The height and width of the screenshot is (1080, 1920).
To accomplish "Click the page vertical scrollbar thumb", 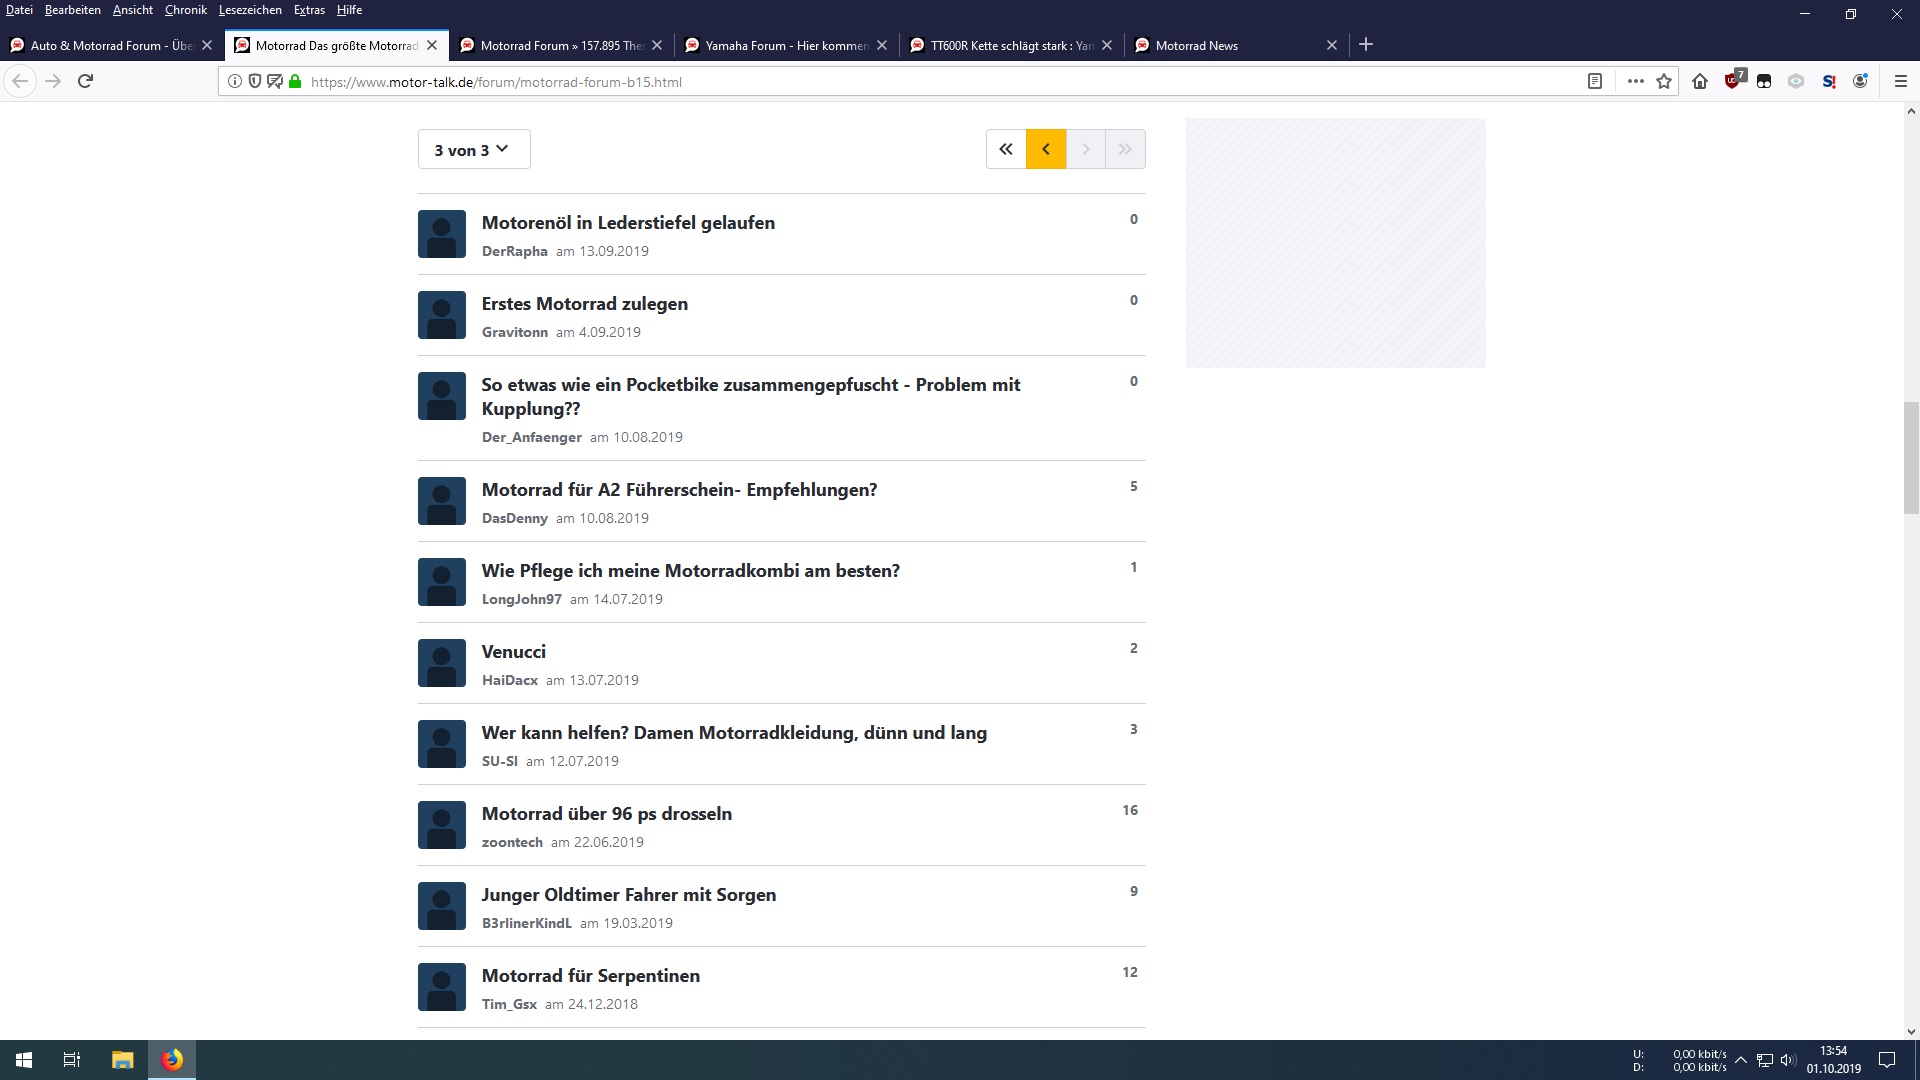I will coord(1911,458).
